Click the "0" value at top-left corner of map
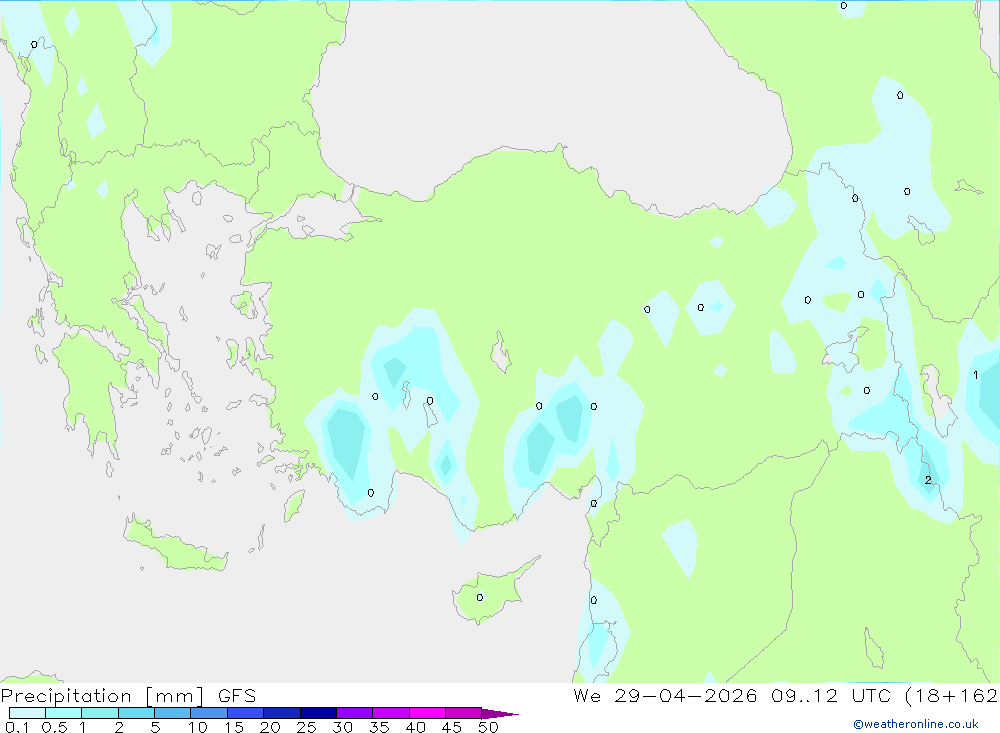The width and height of the screenshot is (1000, 733). [34, 45]
